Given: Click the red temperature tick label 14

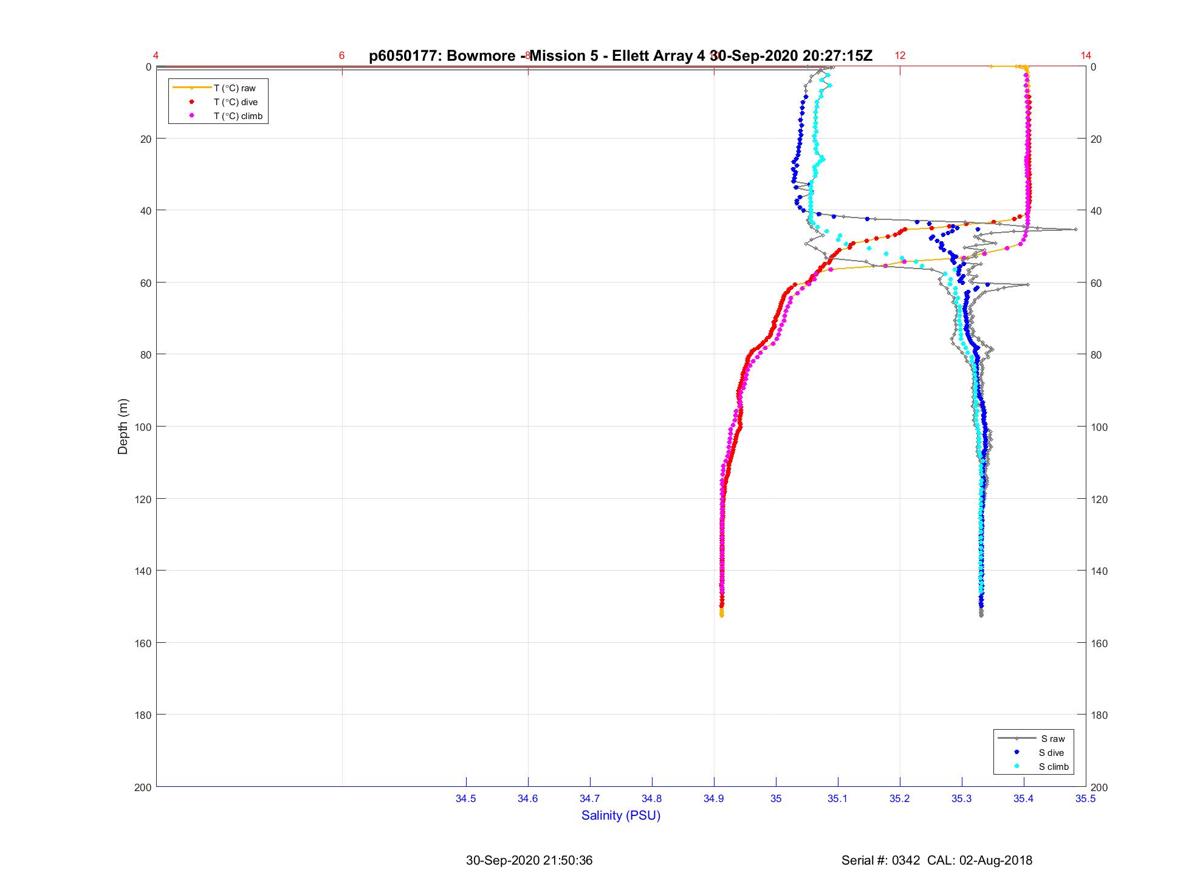Looking at the screenshot, I should (x=1086, y=56).
